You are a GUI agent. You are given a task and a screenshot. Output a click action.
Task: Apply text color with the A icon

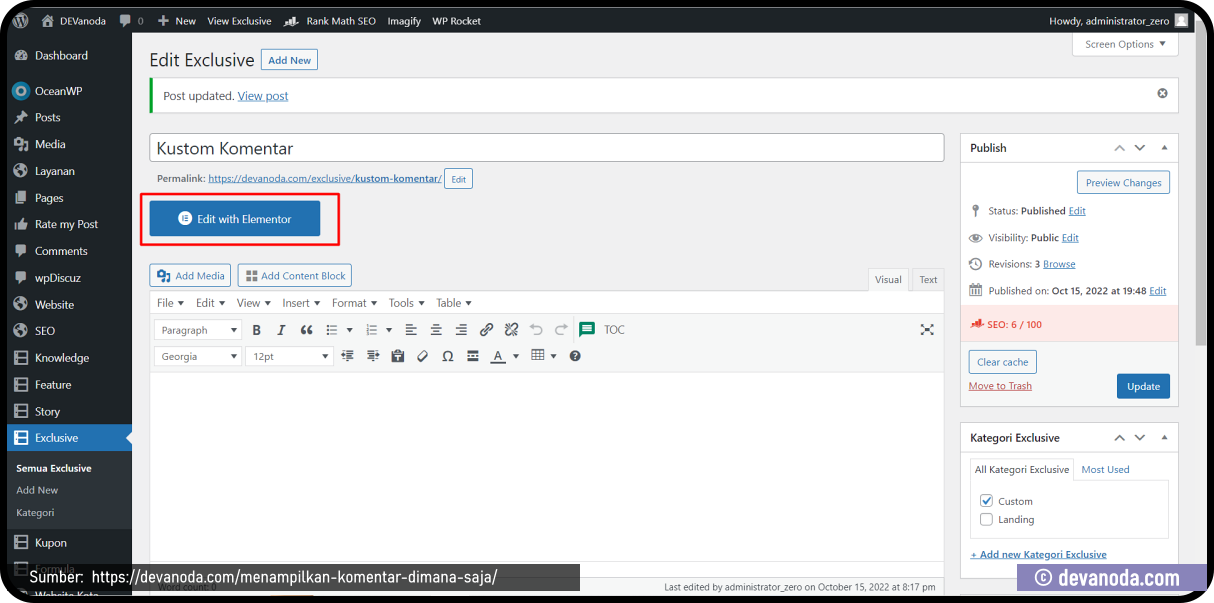[x=498, y=356]
